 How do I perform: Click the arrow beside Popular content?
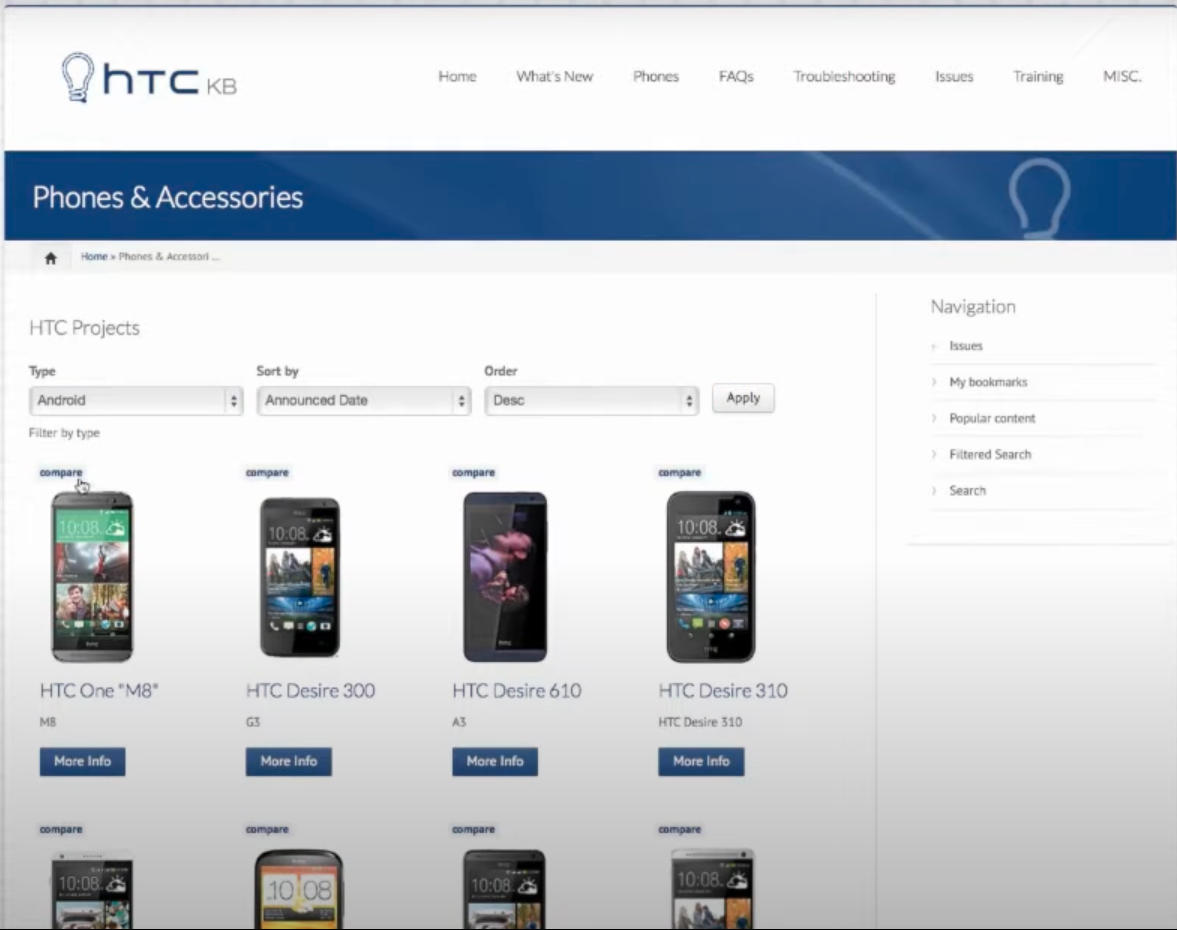click(934, 418)
